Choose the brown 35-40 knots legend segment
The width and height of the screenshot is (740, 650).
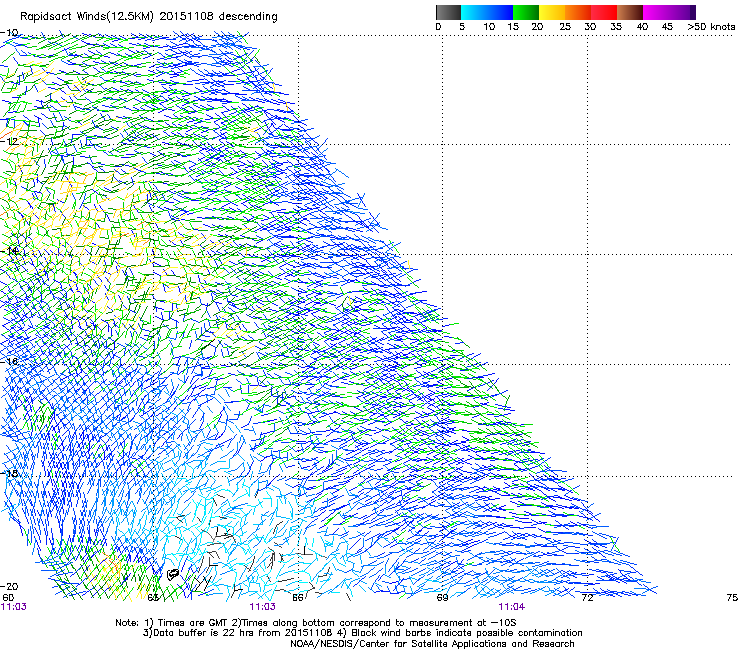630,12
